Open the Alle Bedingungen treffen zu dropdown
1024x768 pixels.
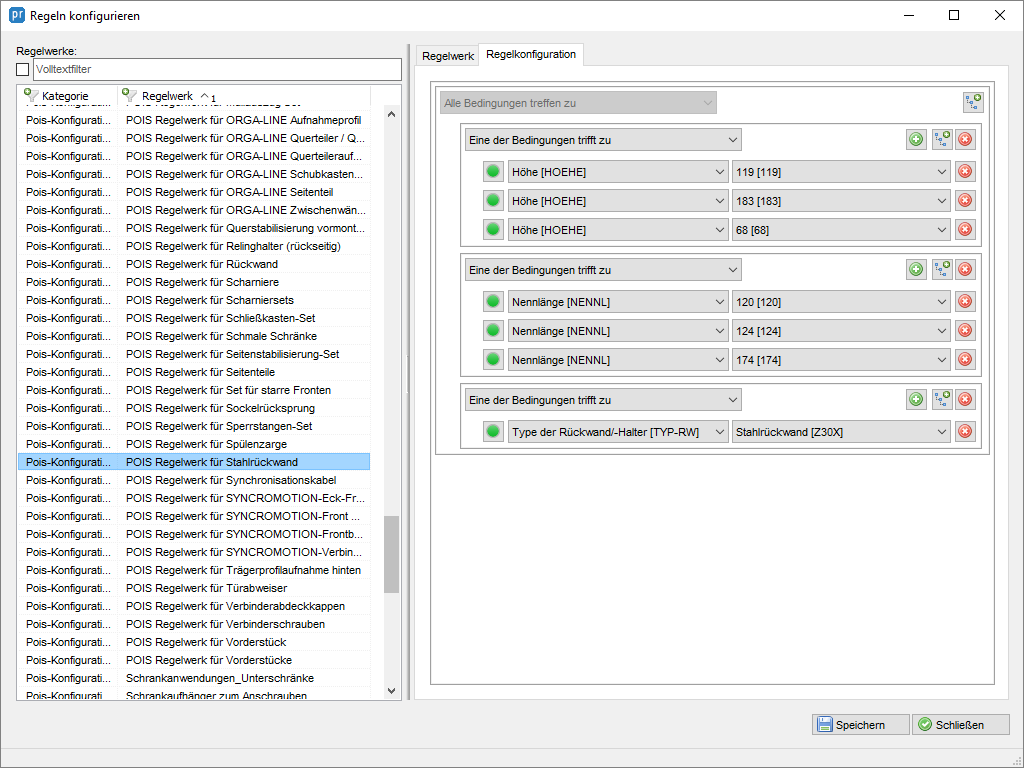coord(578,103)
